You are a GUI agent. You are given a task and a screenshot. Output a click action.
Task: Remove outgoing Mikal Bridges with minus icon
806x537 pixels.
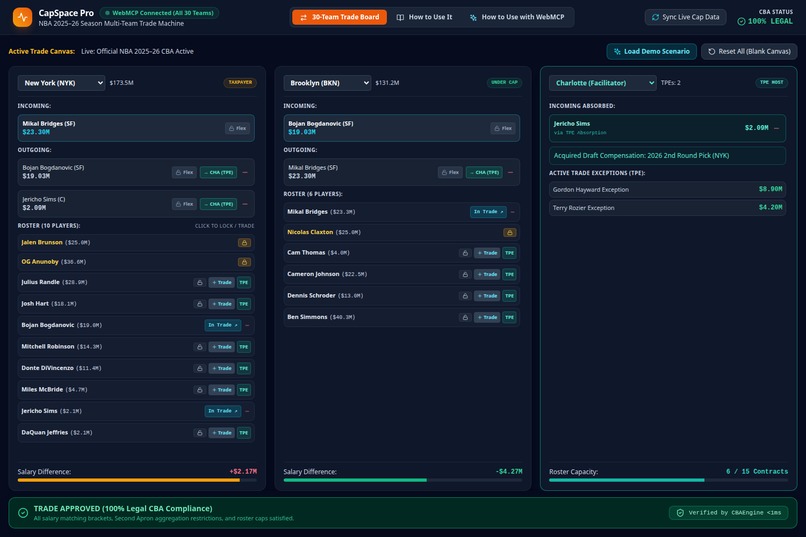[x=510, y=173]
